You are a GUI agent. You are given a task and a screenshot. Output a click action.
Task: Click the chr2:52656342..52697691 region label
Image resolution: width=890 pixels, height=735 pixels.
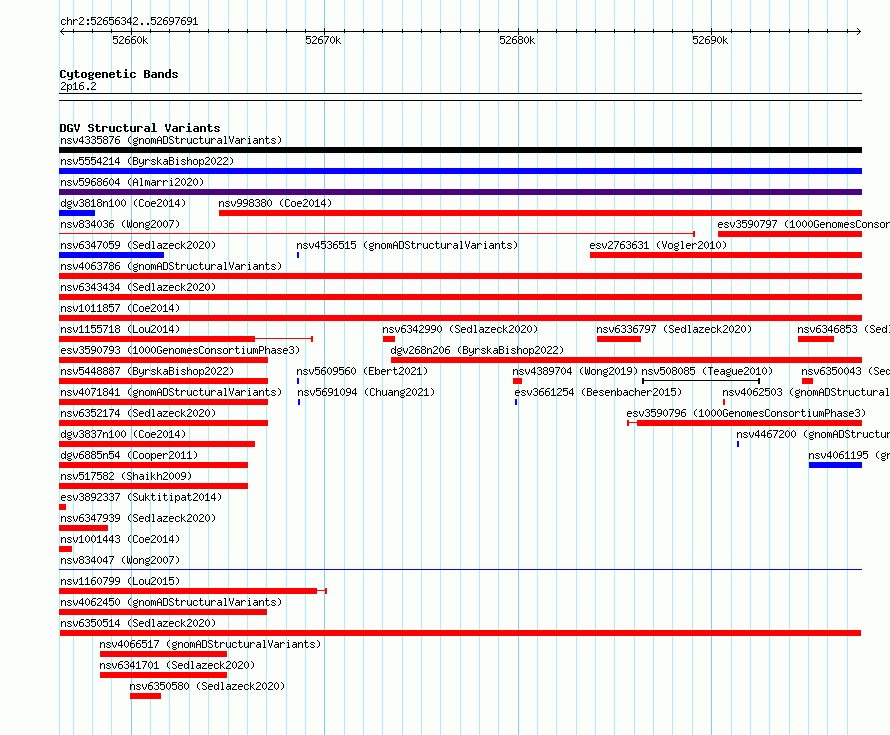coord(129,22)
